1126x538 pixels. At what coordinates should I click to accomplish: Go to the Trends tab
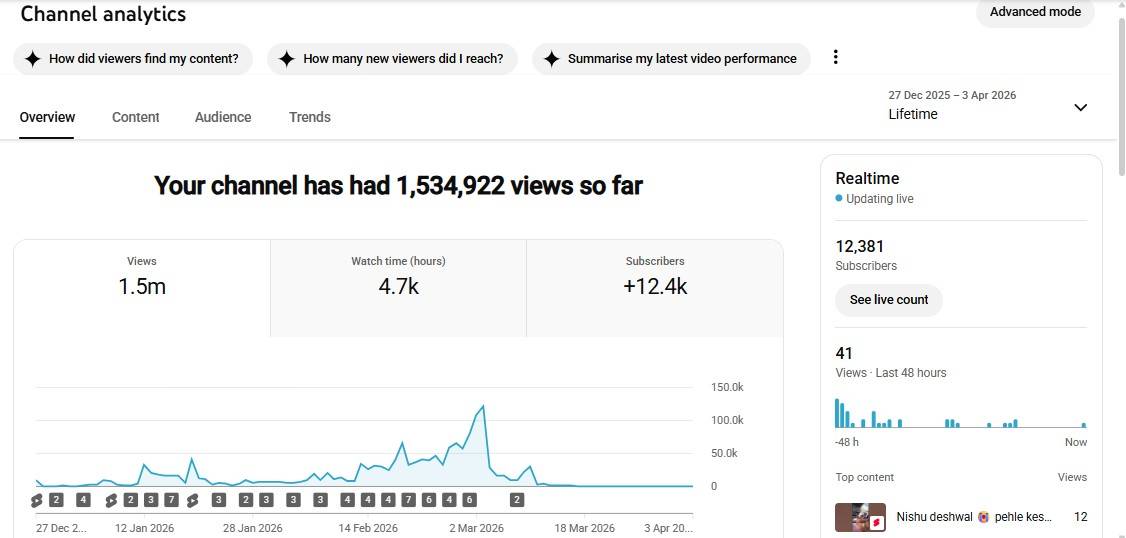pyautogui.click(x=309, y=117)
